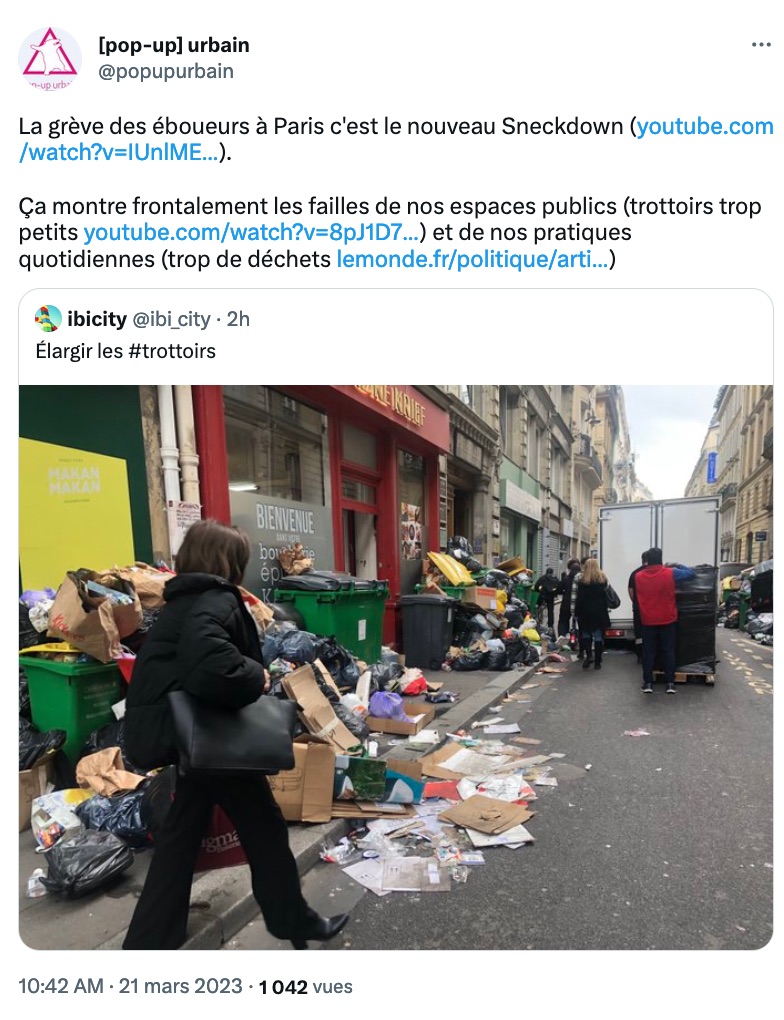
Task: Open the trash-filled Paris street photo
Action: pyautogui.click(x=396, y=667)
